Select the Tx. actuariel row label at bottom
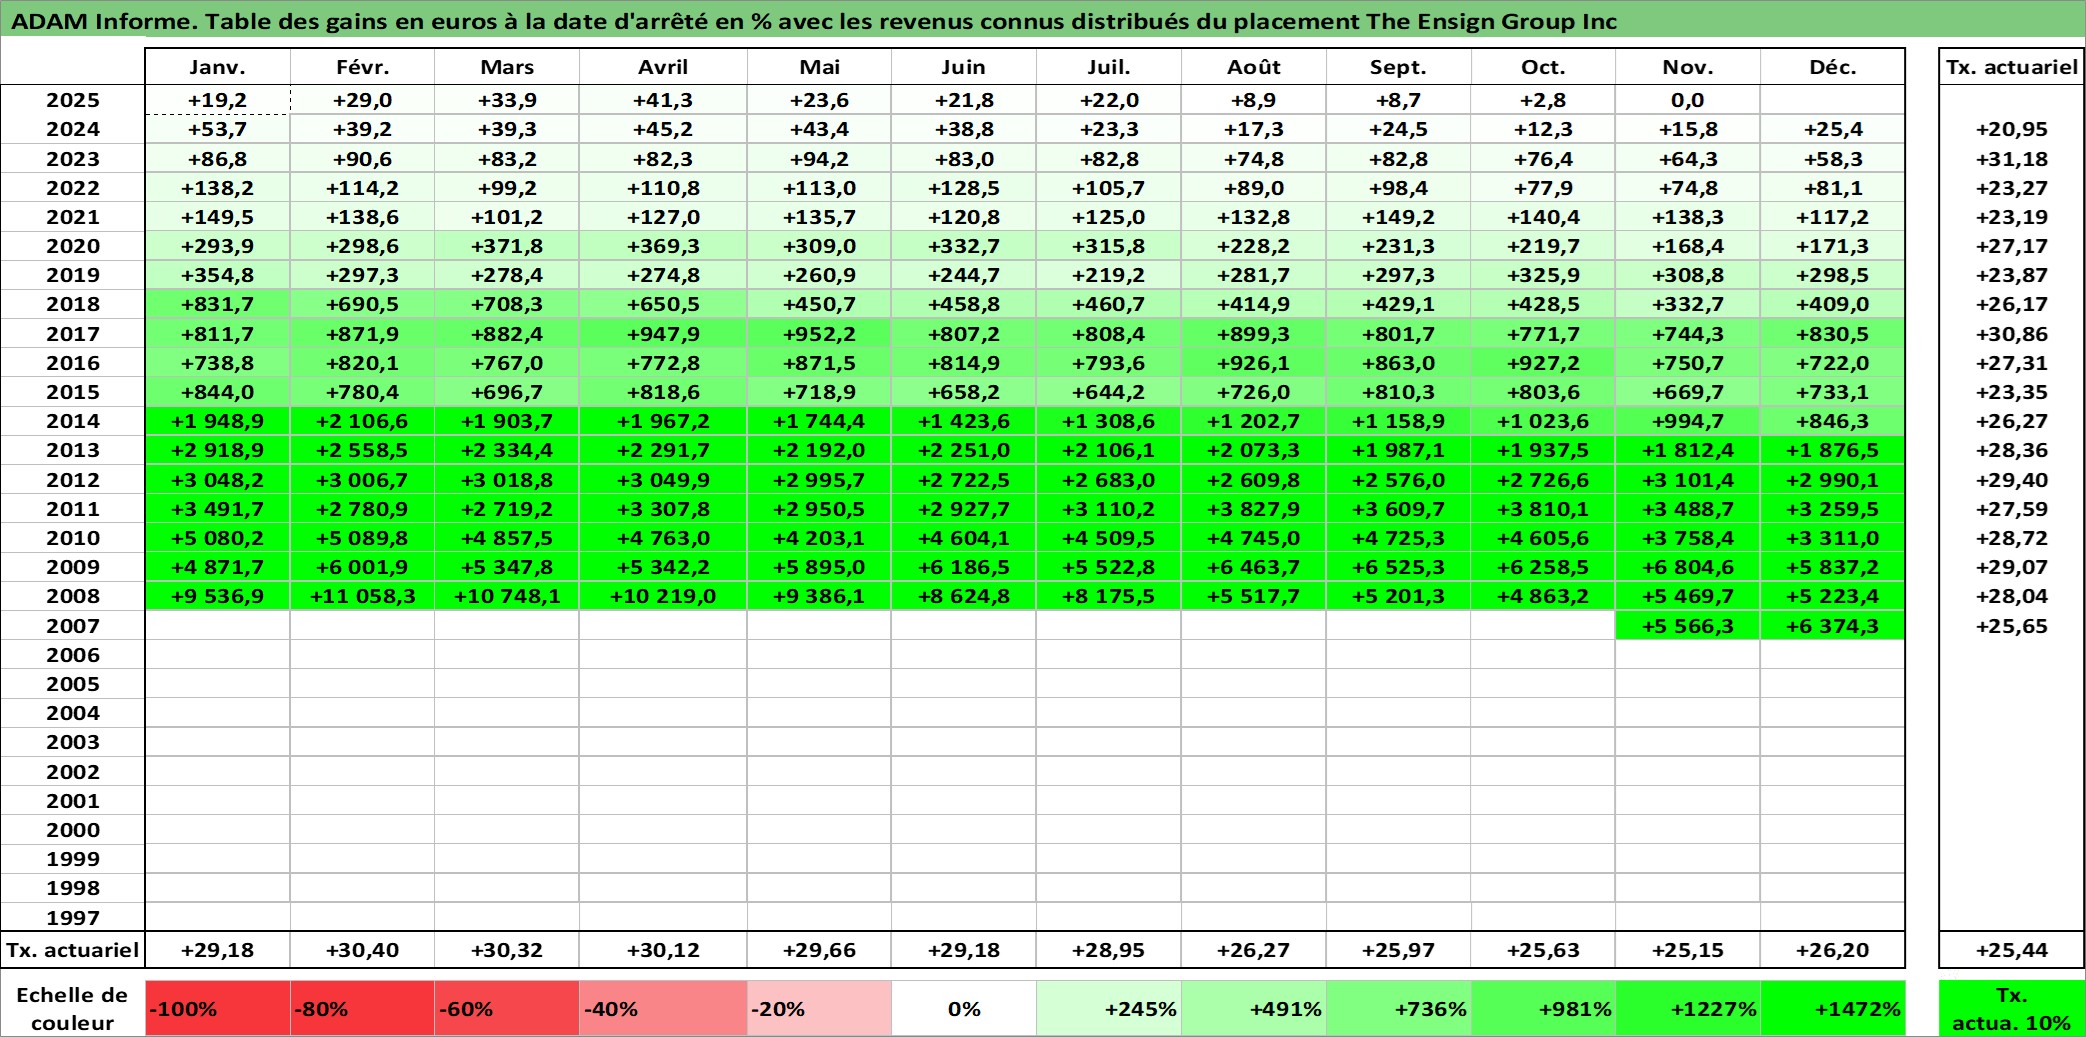This screenshot has width=2086, height=1037. [x=73, y=950]
